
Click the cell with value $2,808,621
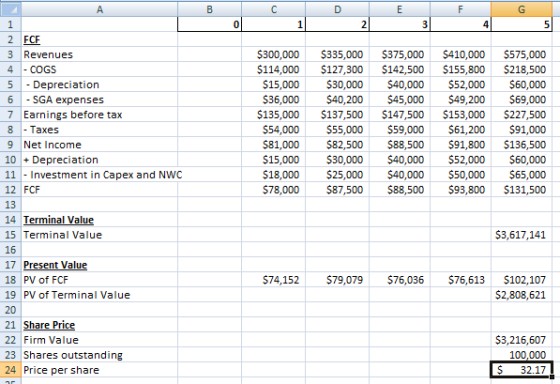[x=522, y=295]
